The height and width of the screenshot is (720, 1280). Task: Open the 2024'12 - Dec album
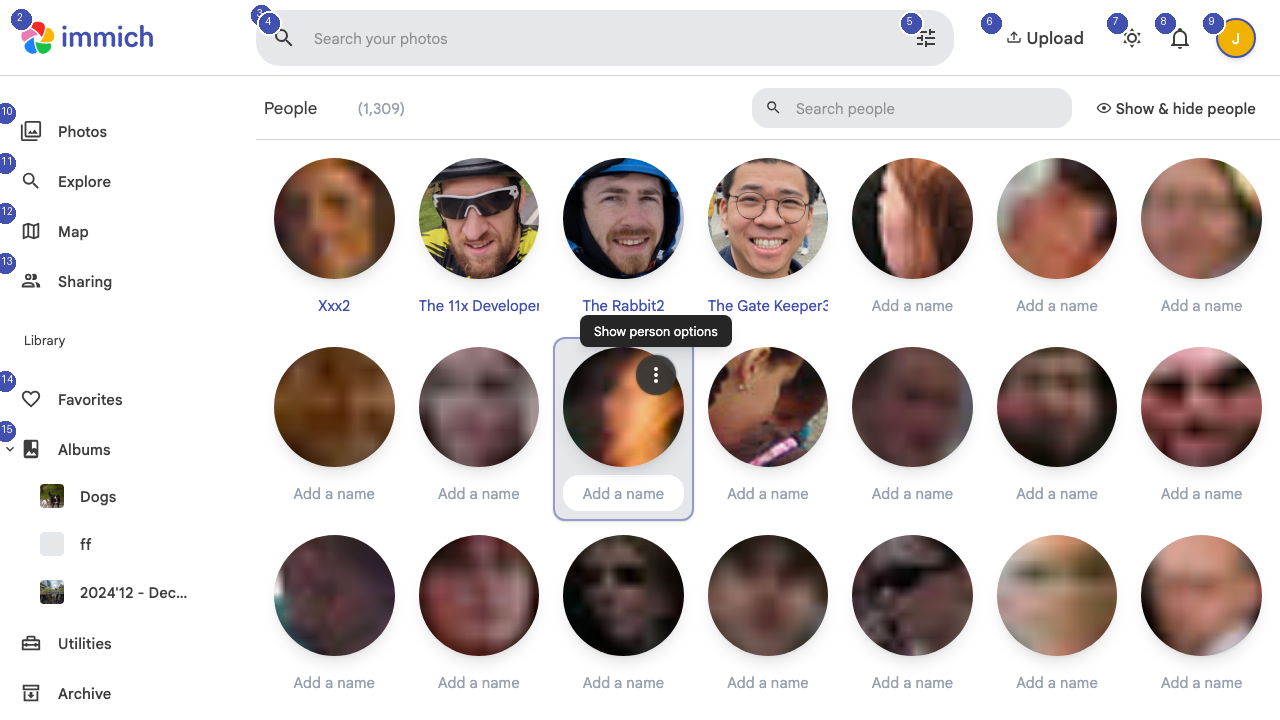[x=133, y=592]
